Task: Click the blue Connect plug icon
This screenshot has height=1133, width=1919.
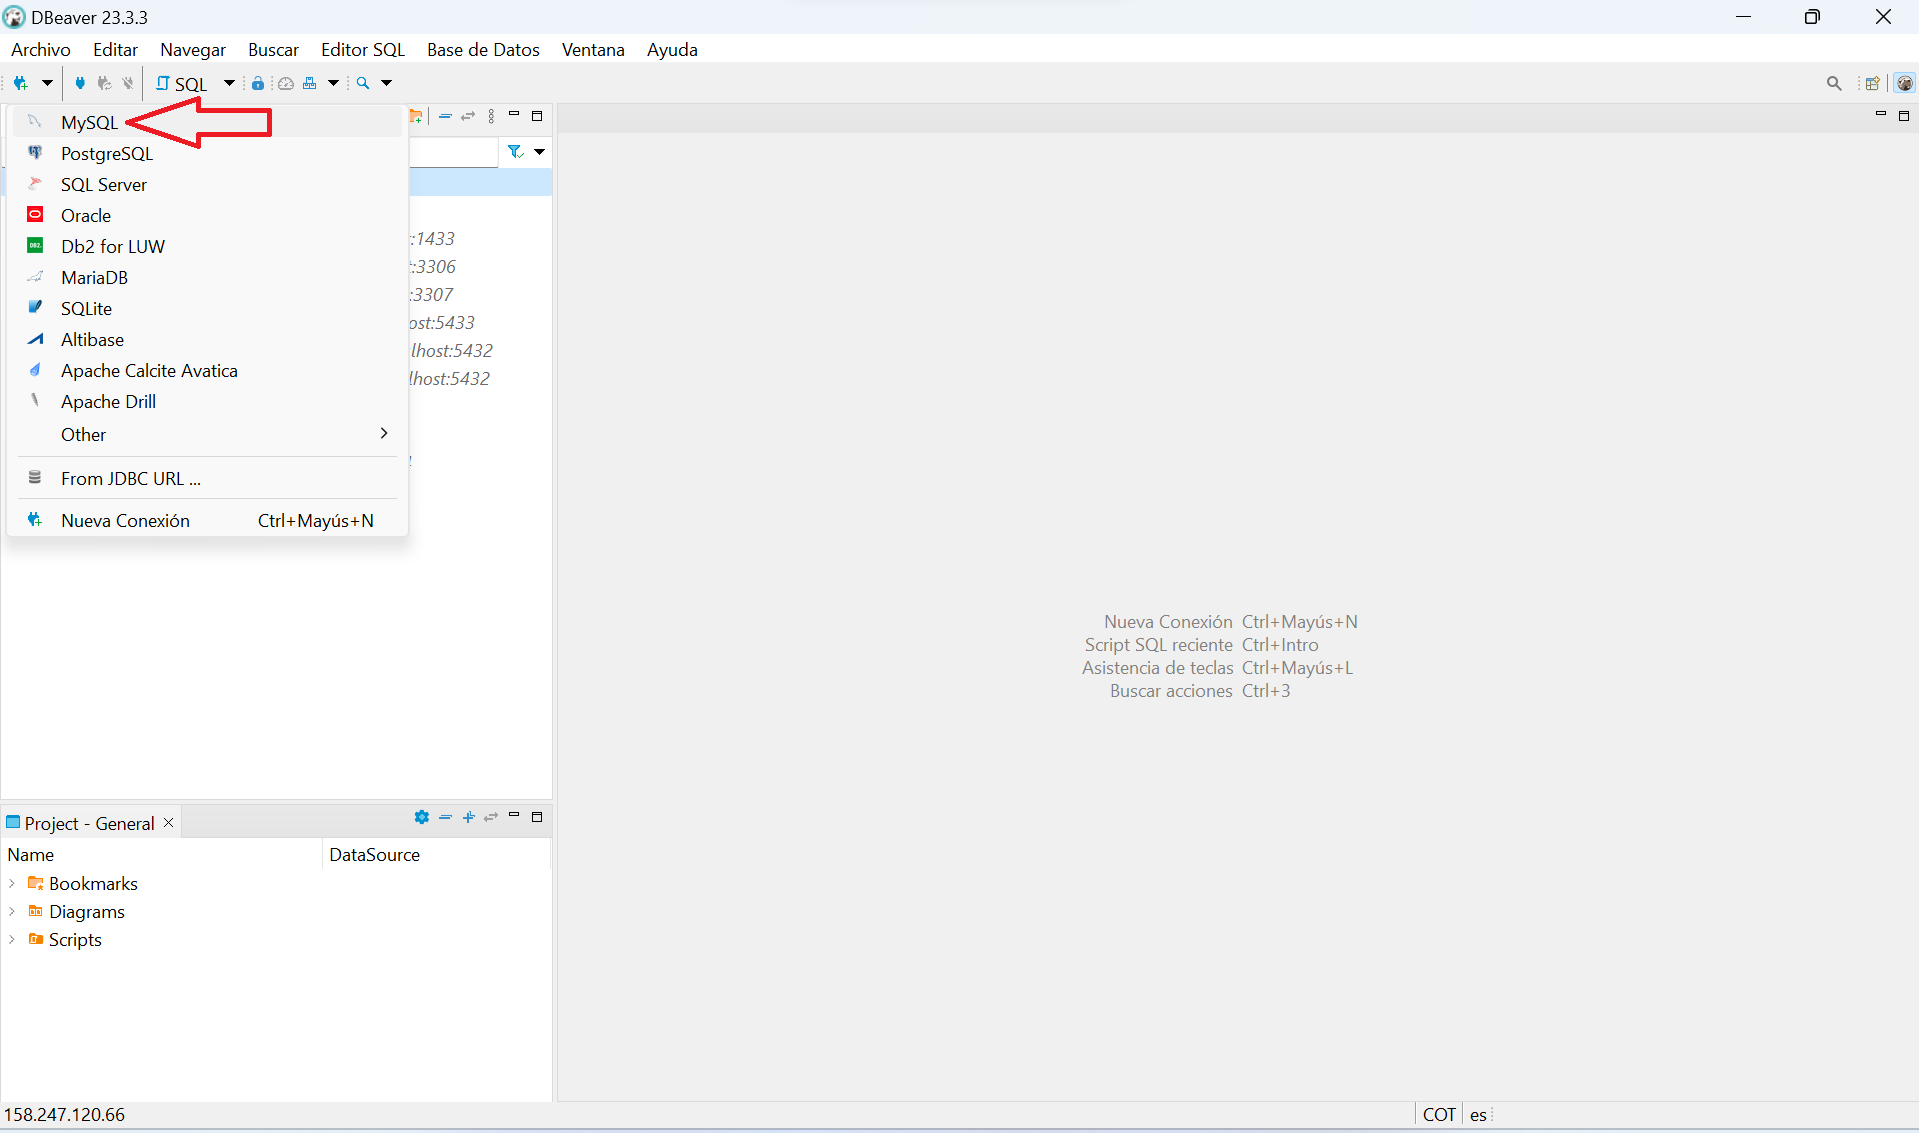Action: (x=80, y=83)
